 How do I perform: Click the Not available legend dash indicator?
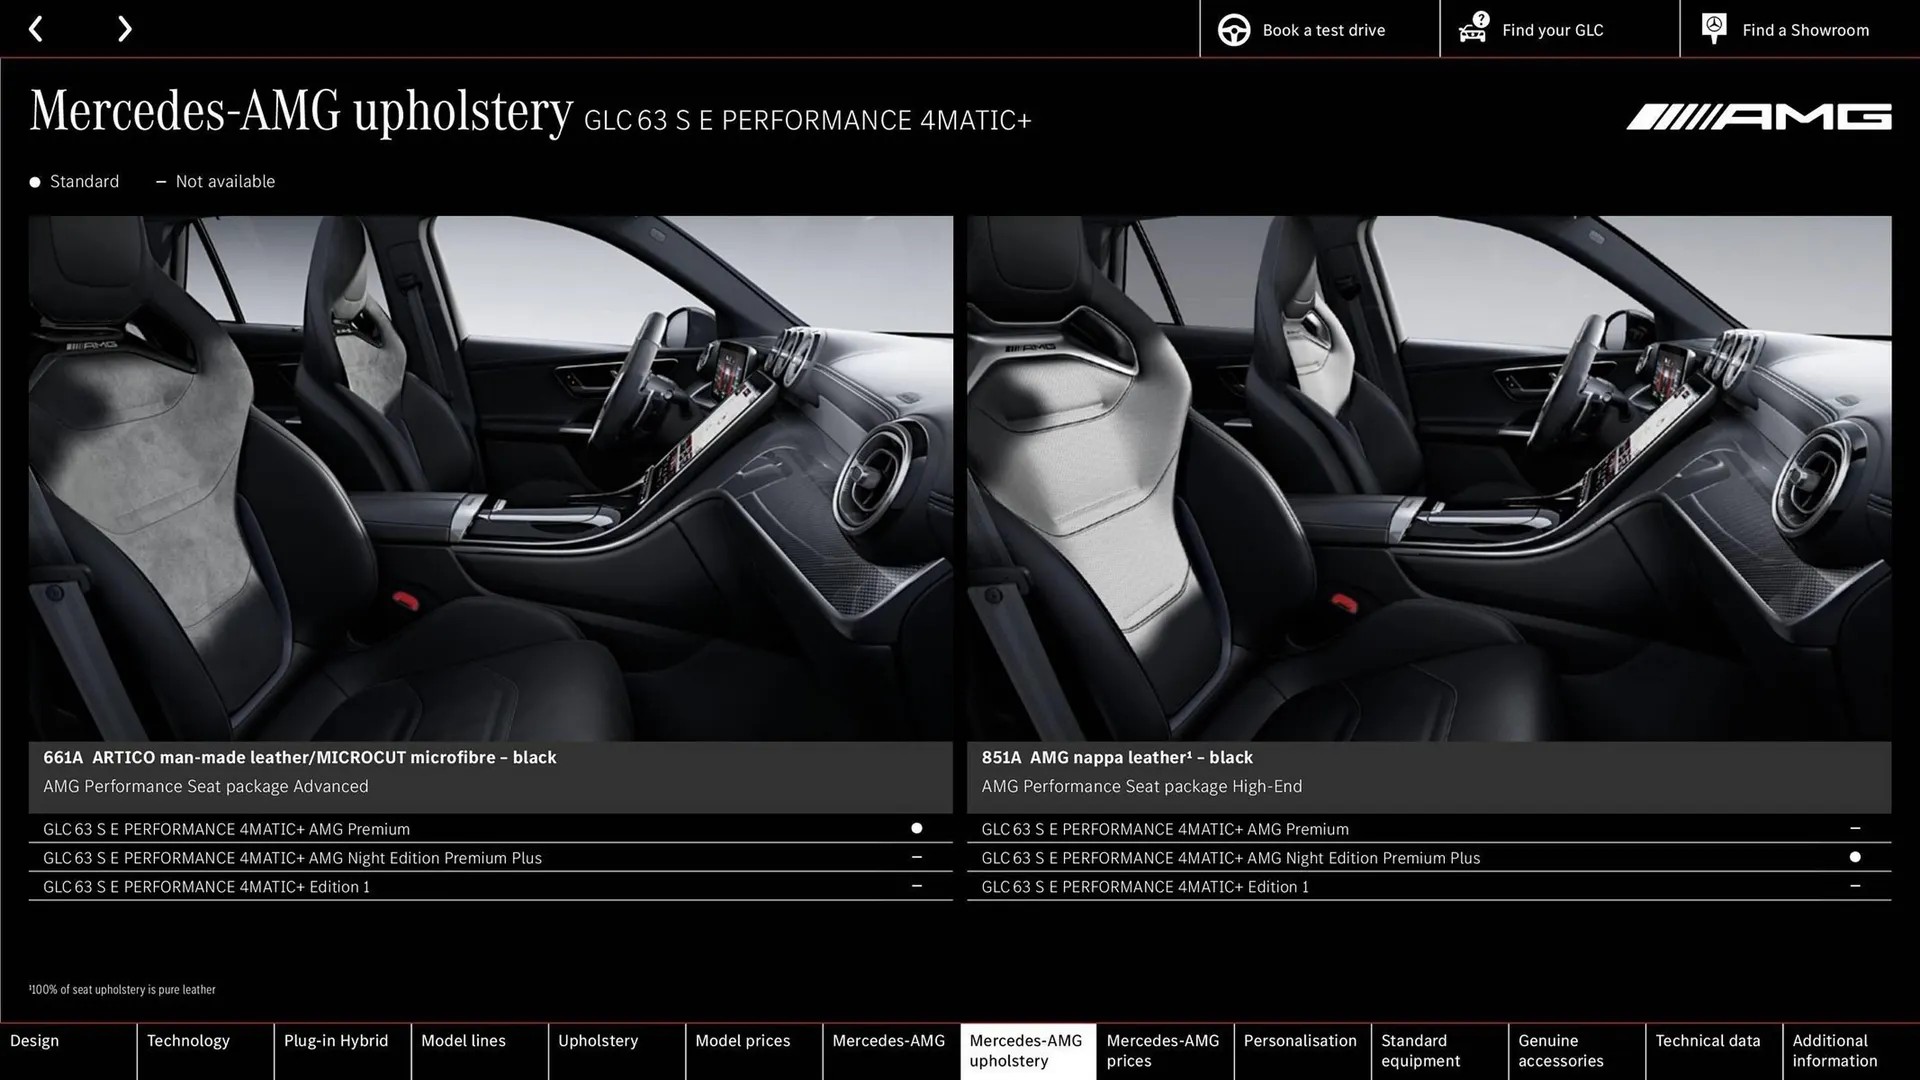click(162, 181)
